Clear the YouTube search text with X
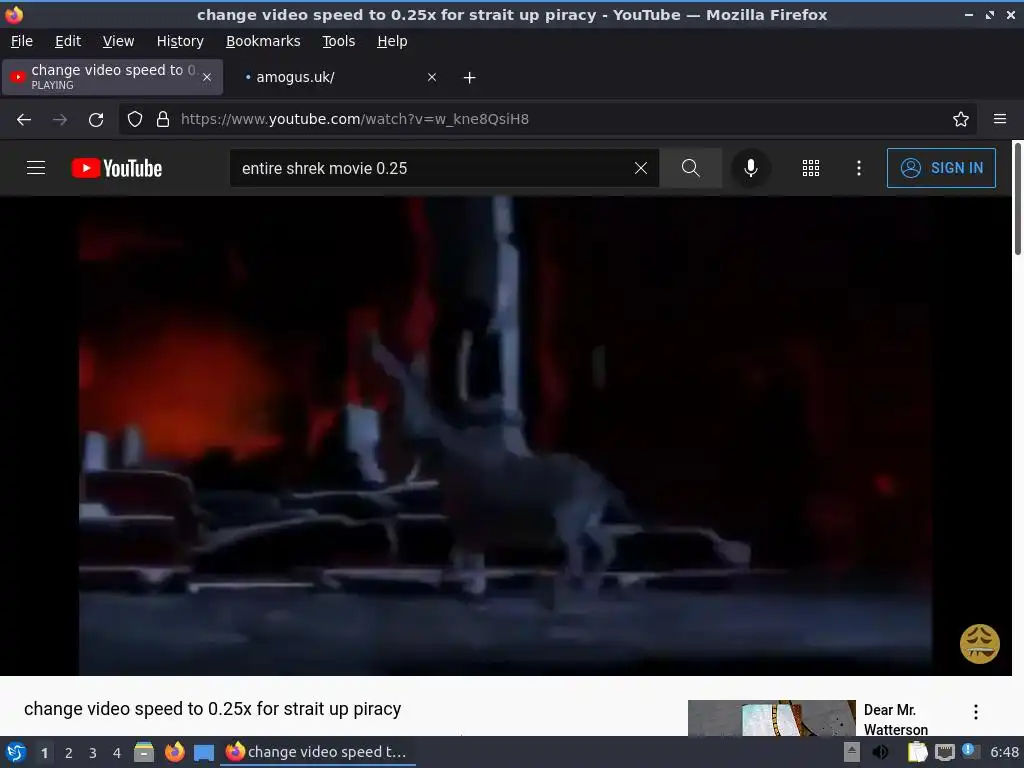Image resolution: width=1024 pixels, height=768 pixels. click(641, 168)
